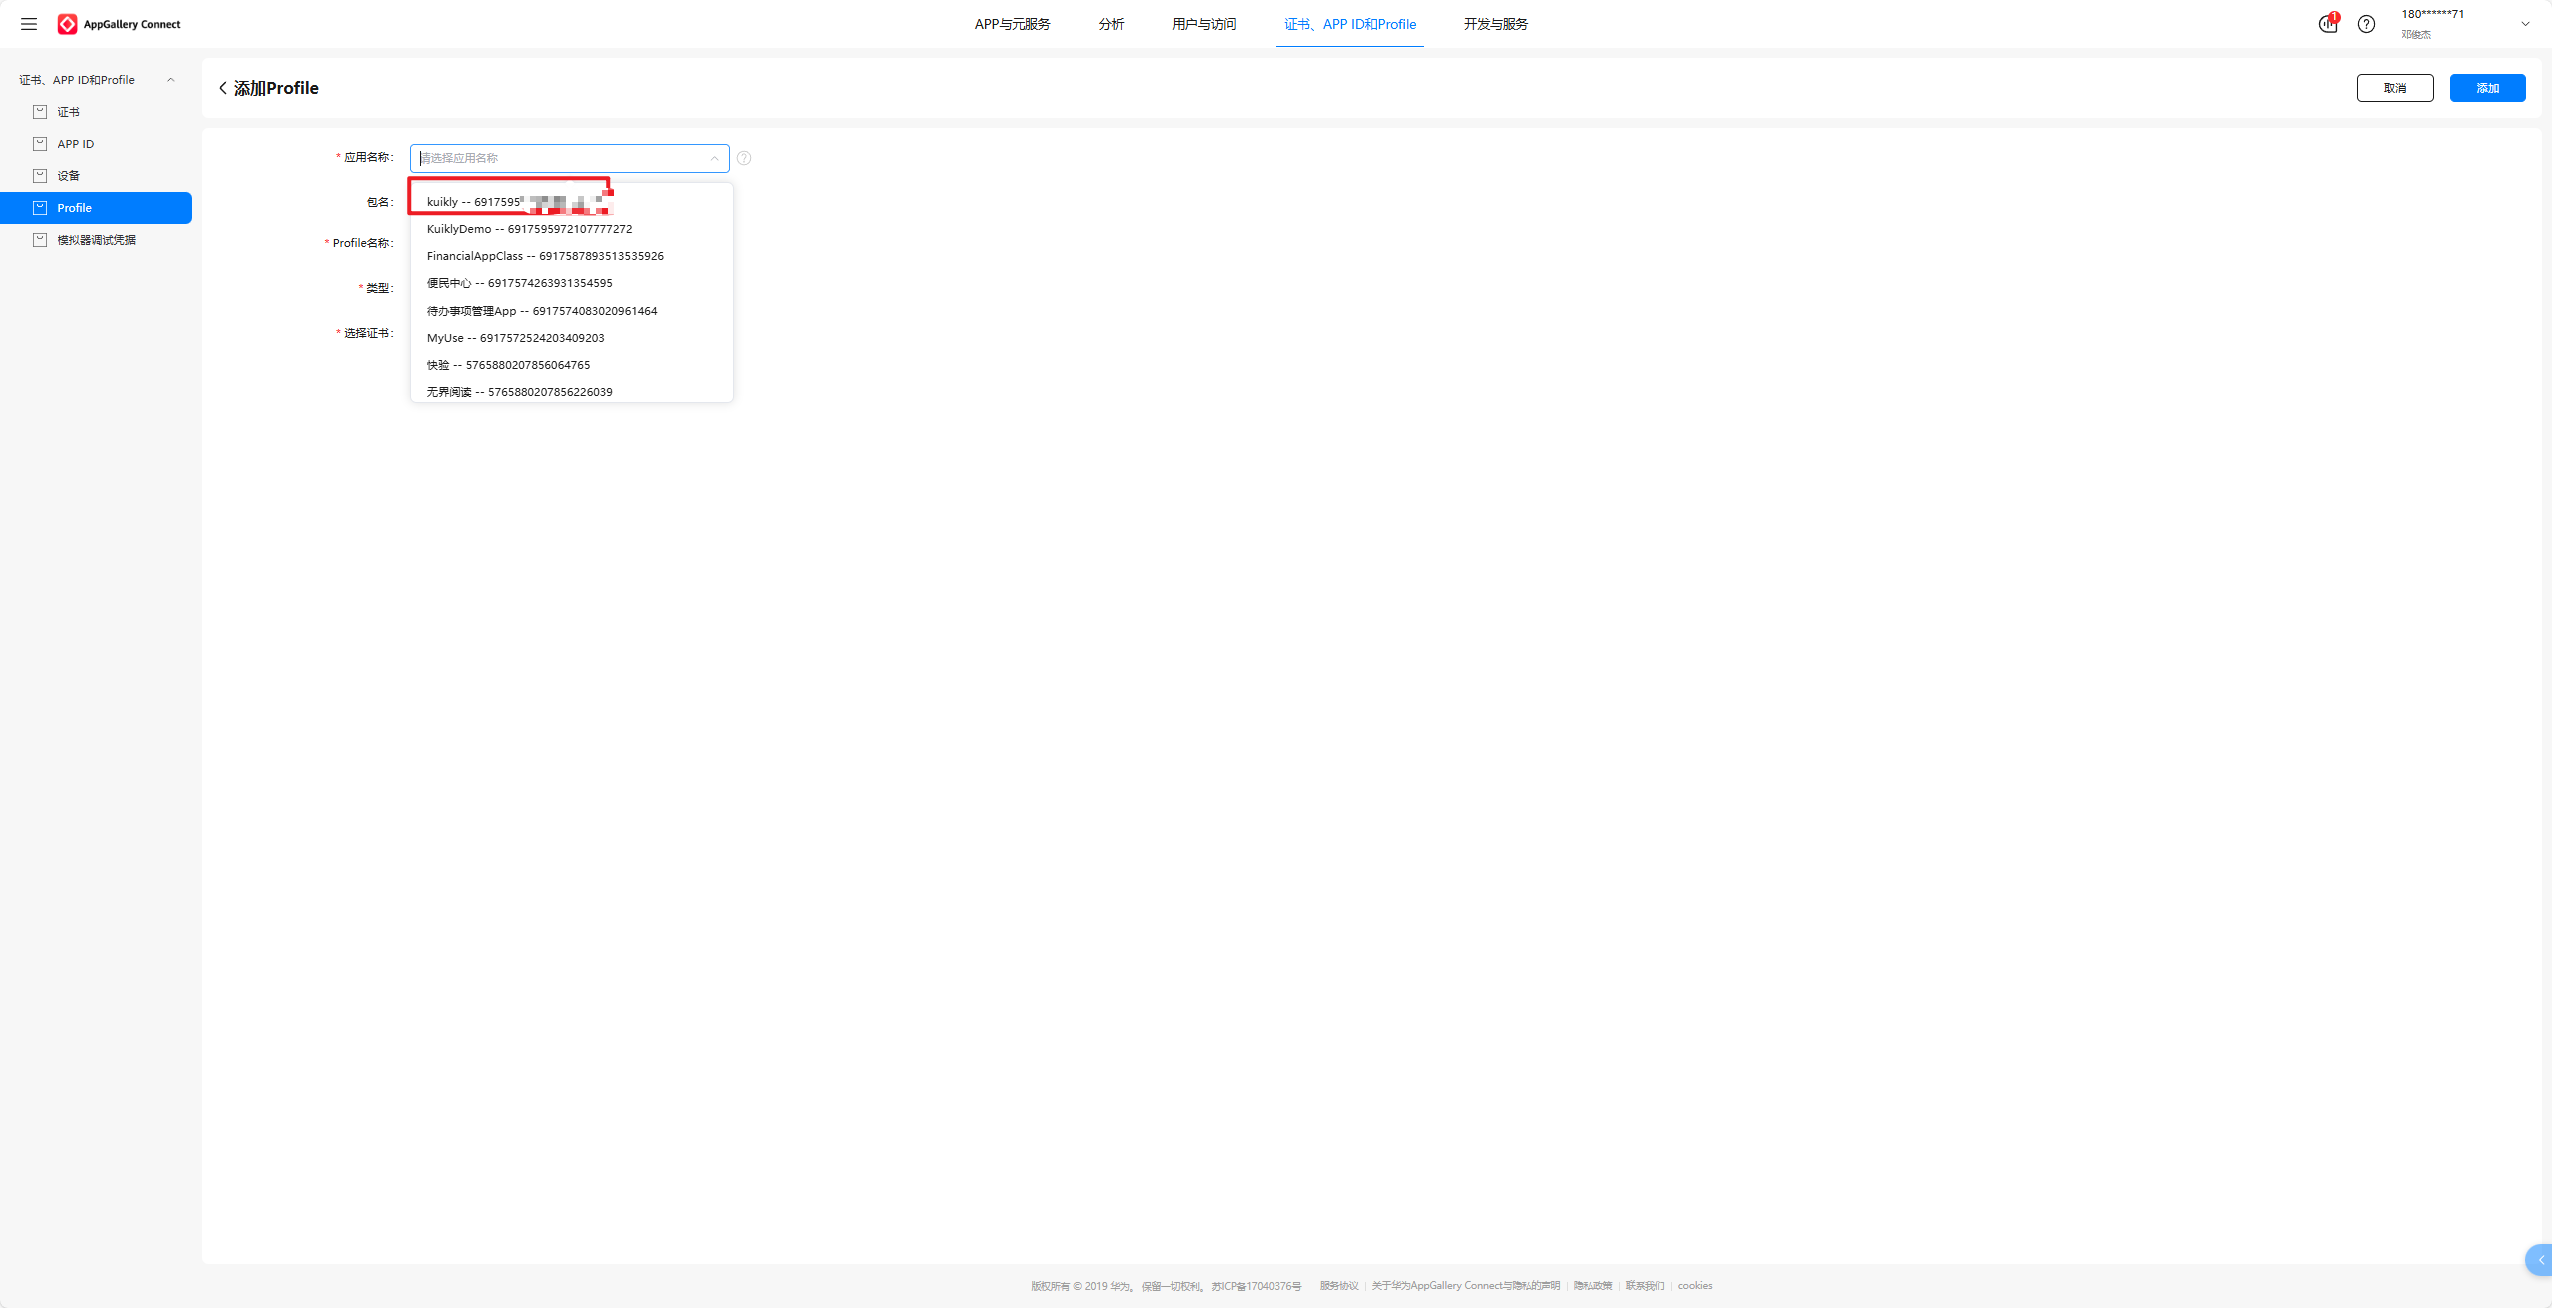Select KuiklyDemo from the app list
2552x1308 pixels.
click(x=529, y=229)
